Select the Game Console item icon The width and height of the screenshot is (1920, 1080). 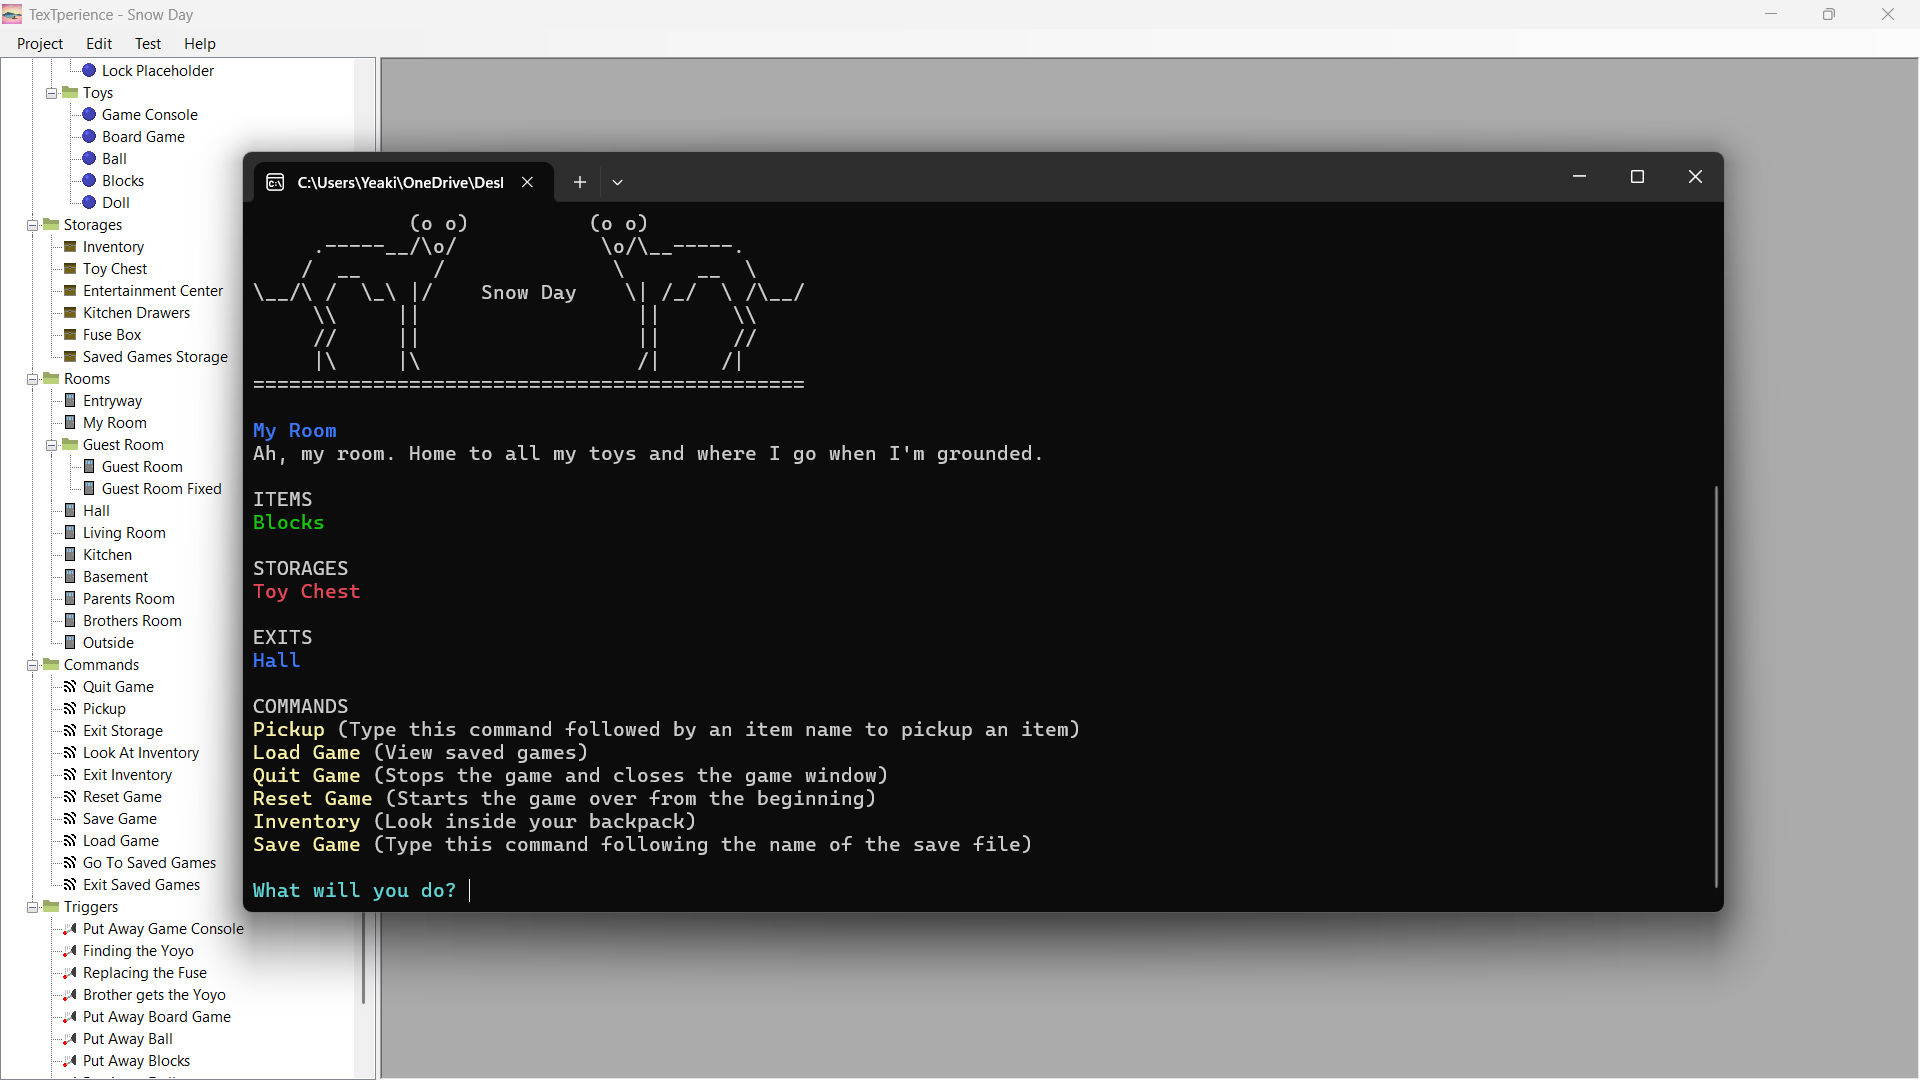[x=89, y=114]
